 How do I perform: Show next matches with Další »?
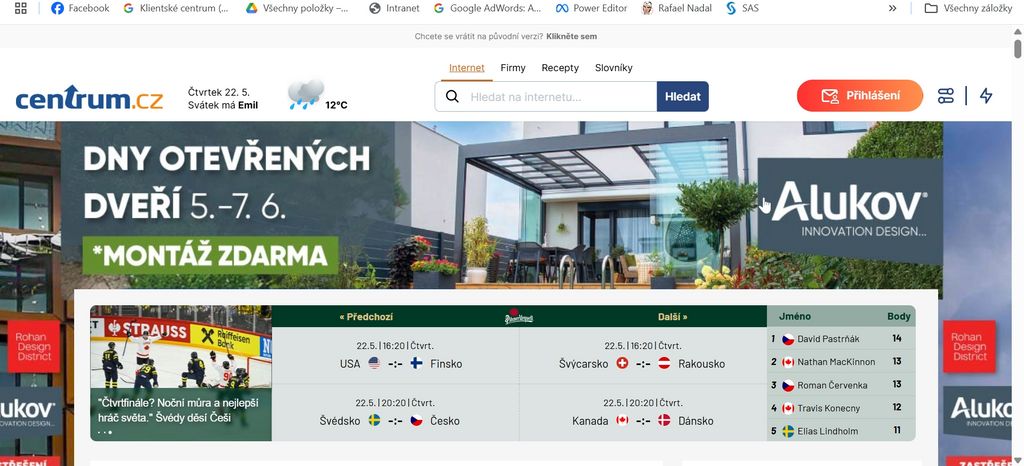click(673, 317)
